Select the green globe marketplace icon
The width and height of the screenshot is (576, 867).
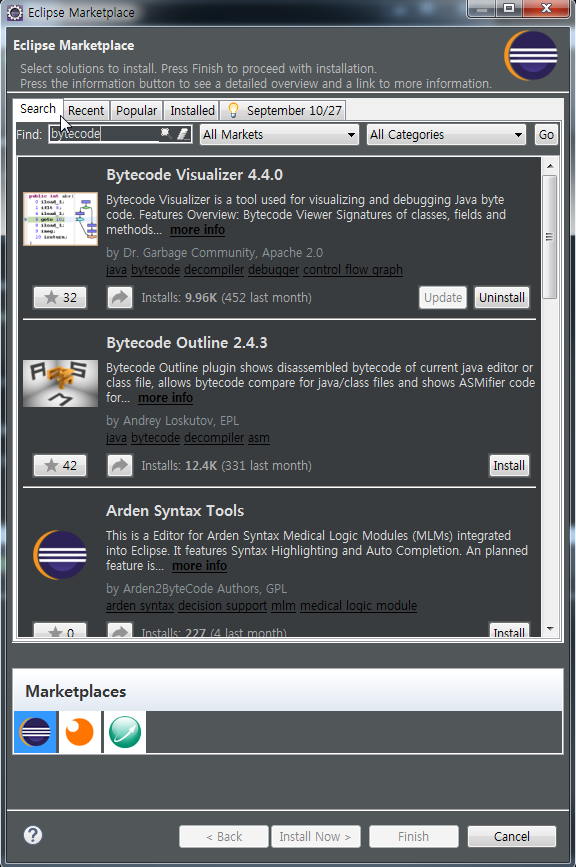pyautogui.click(x=125, y=732)
